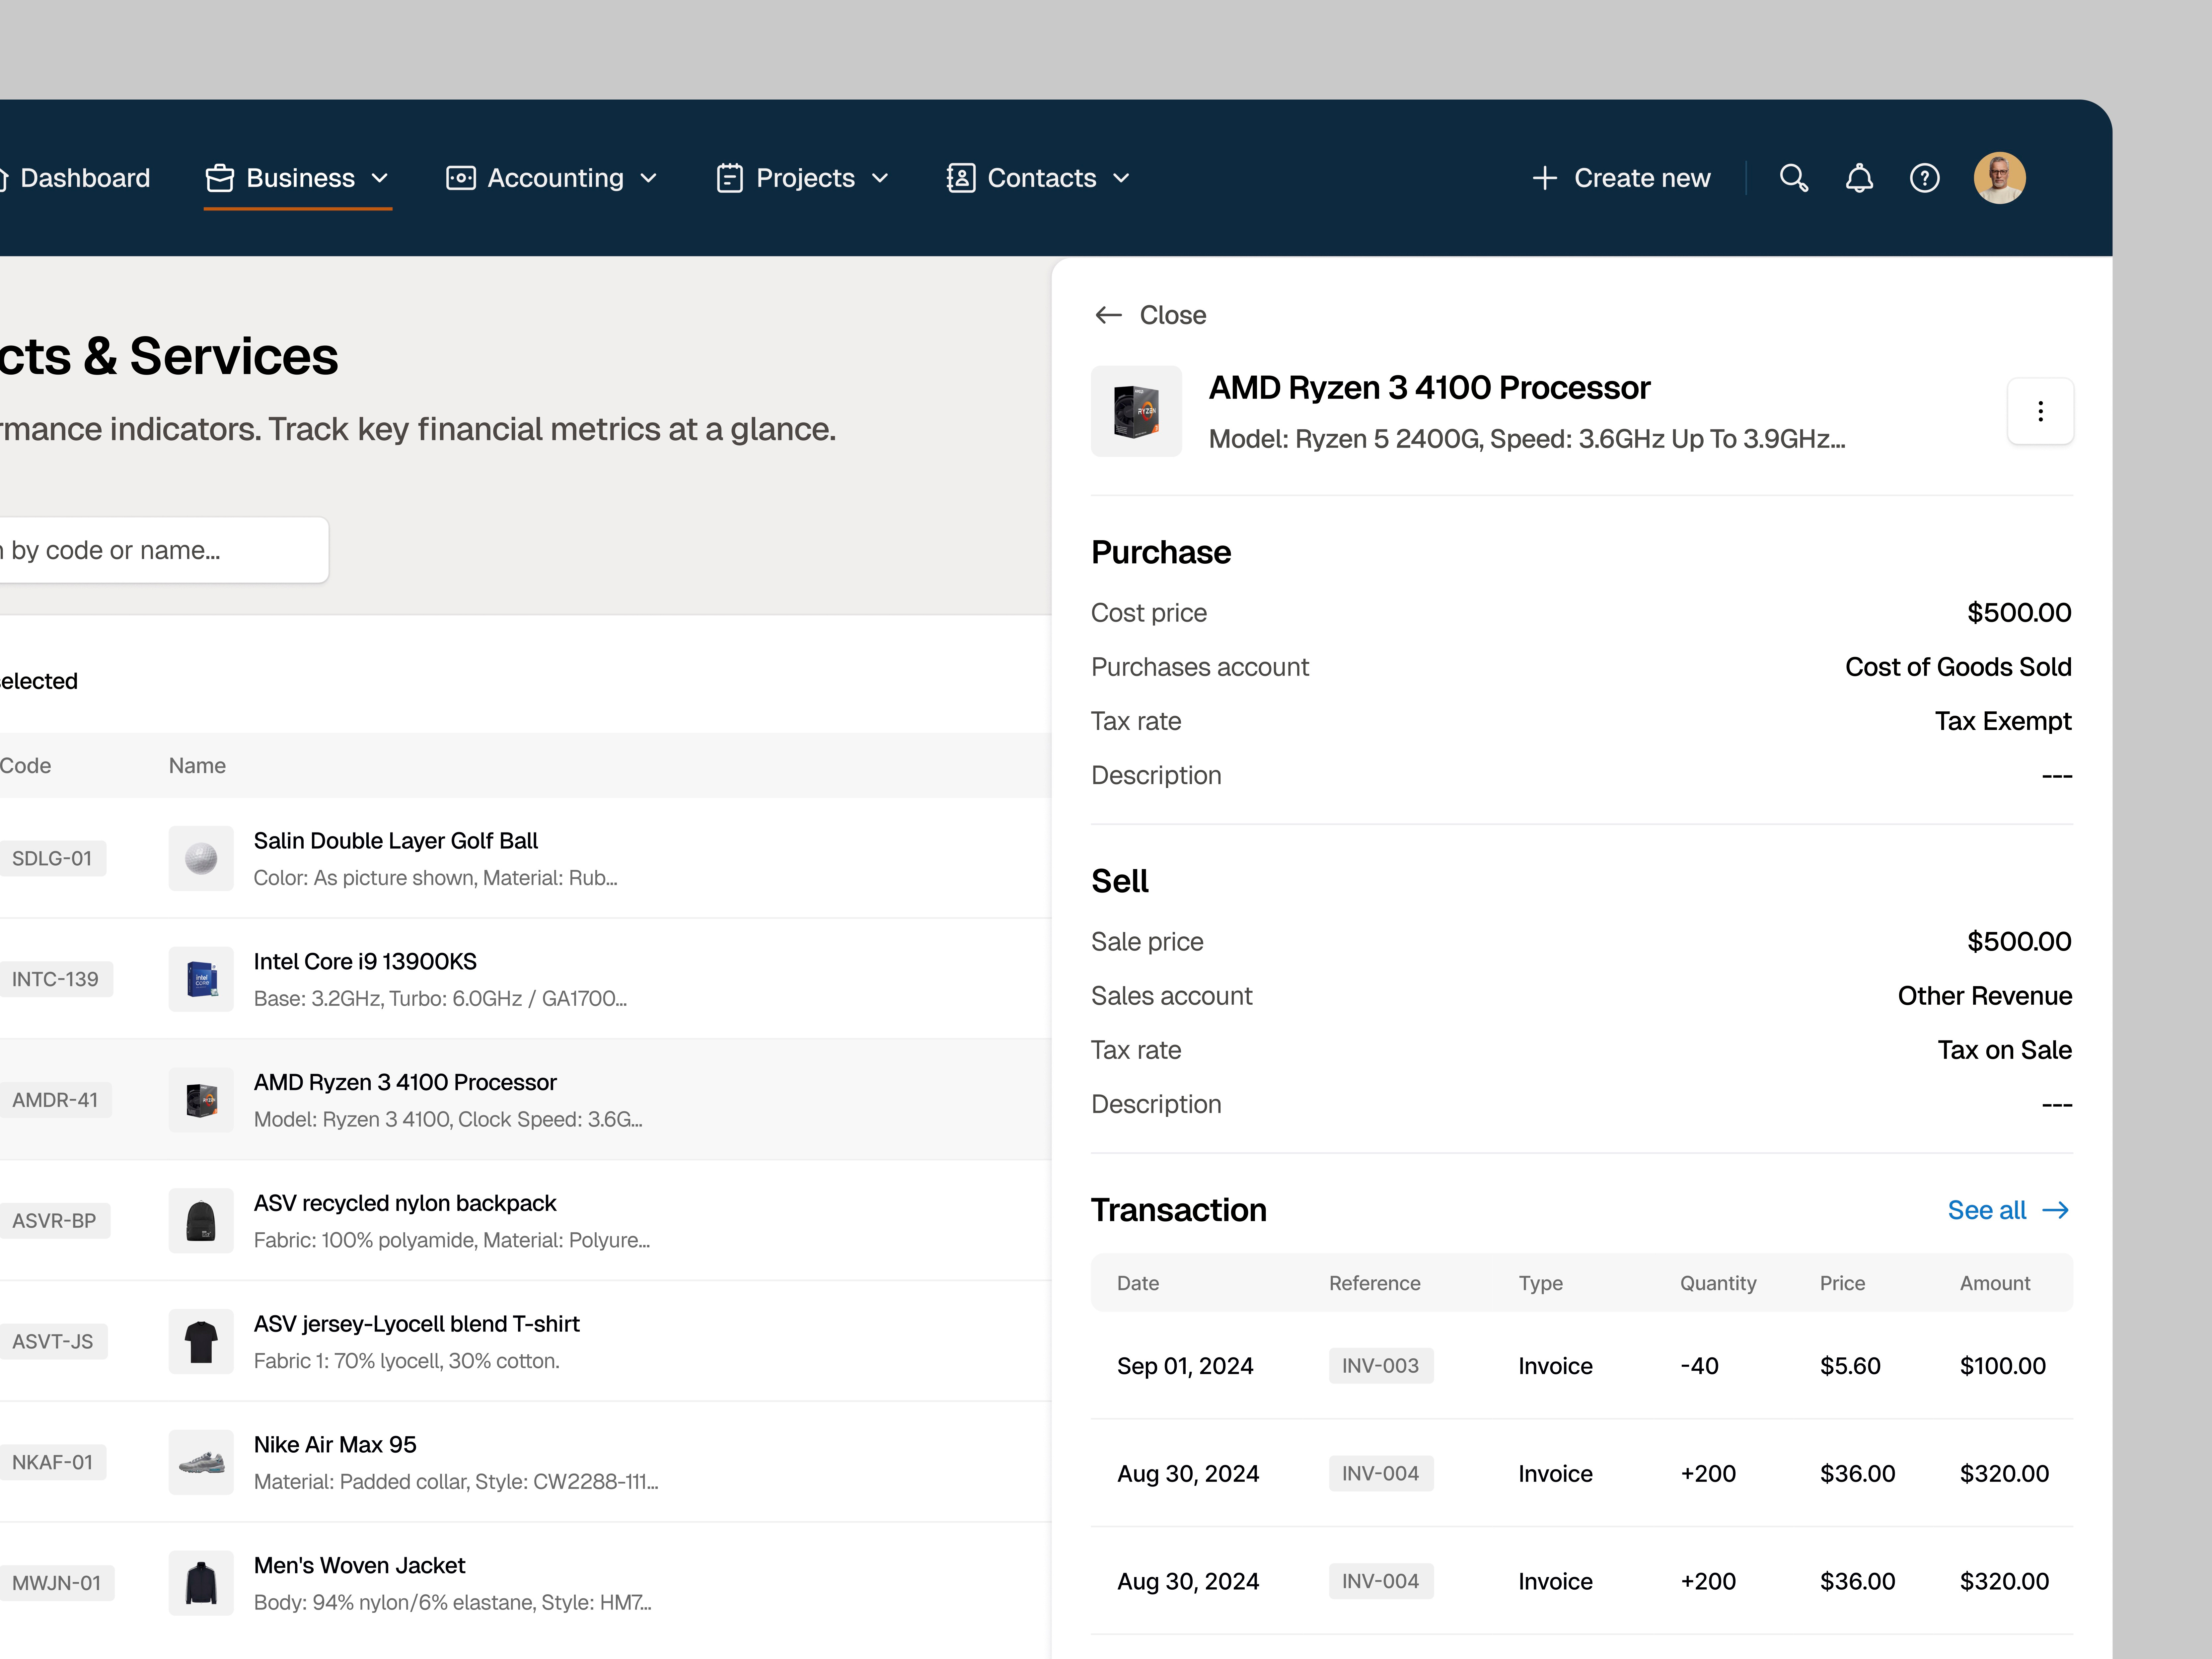Click the Salin Golf Ball thumbnail
The height and width of the screenshot is (1659, 2212).
point(201,858)
